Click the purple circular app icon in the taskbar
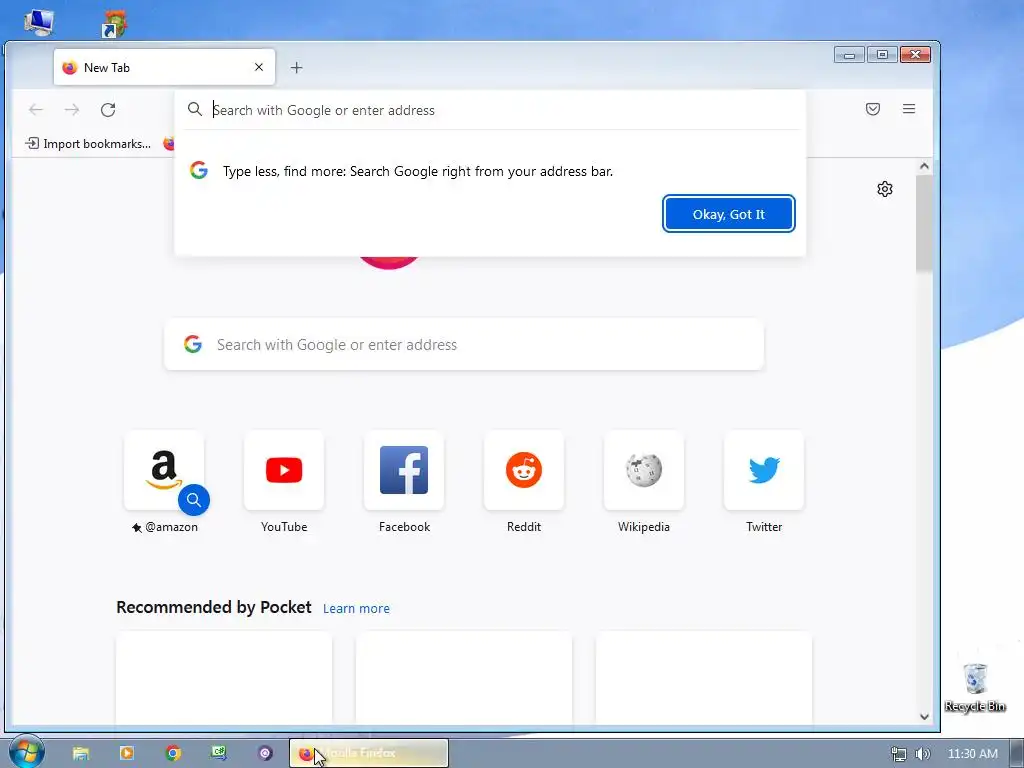This screenshot has height=768, width=1024. tap(264, 753)
